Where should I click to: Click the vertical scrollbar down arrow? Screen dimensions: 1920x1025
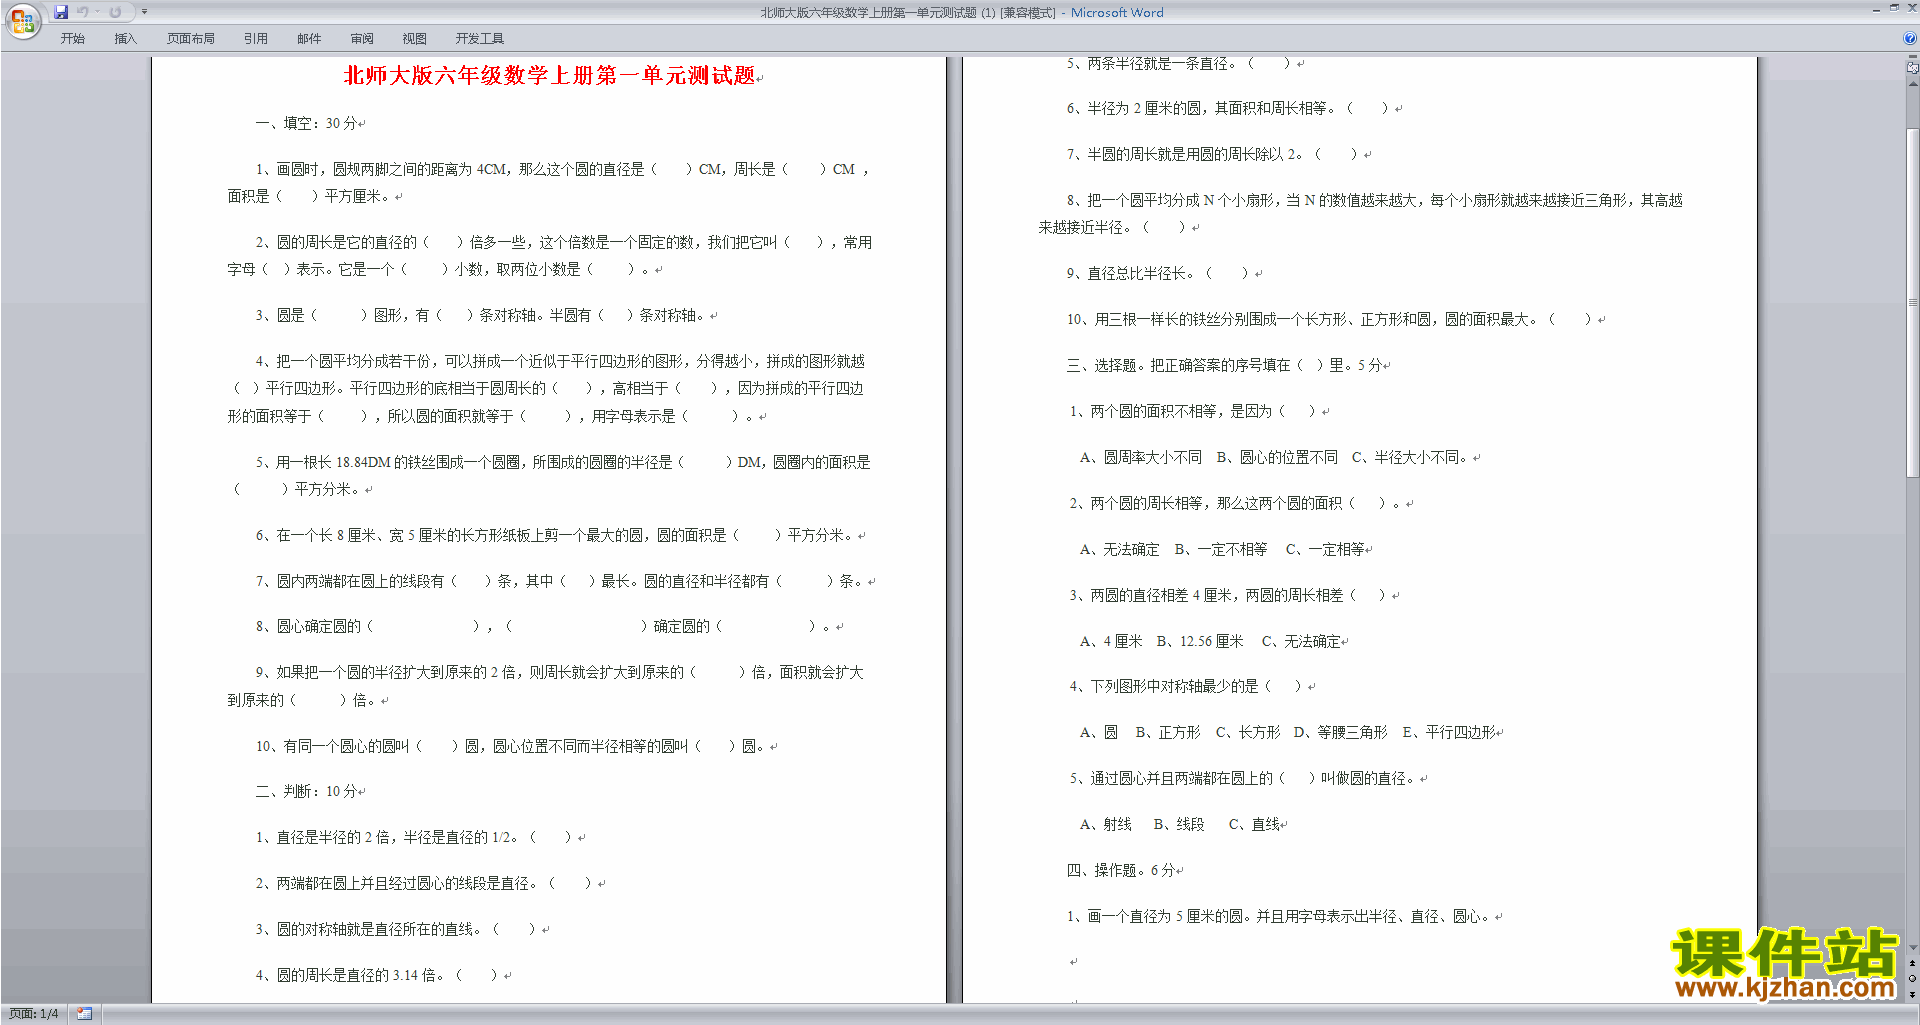tap(1912, 947)
